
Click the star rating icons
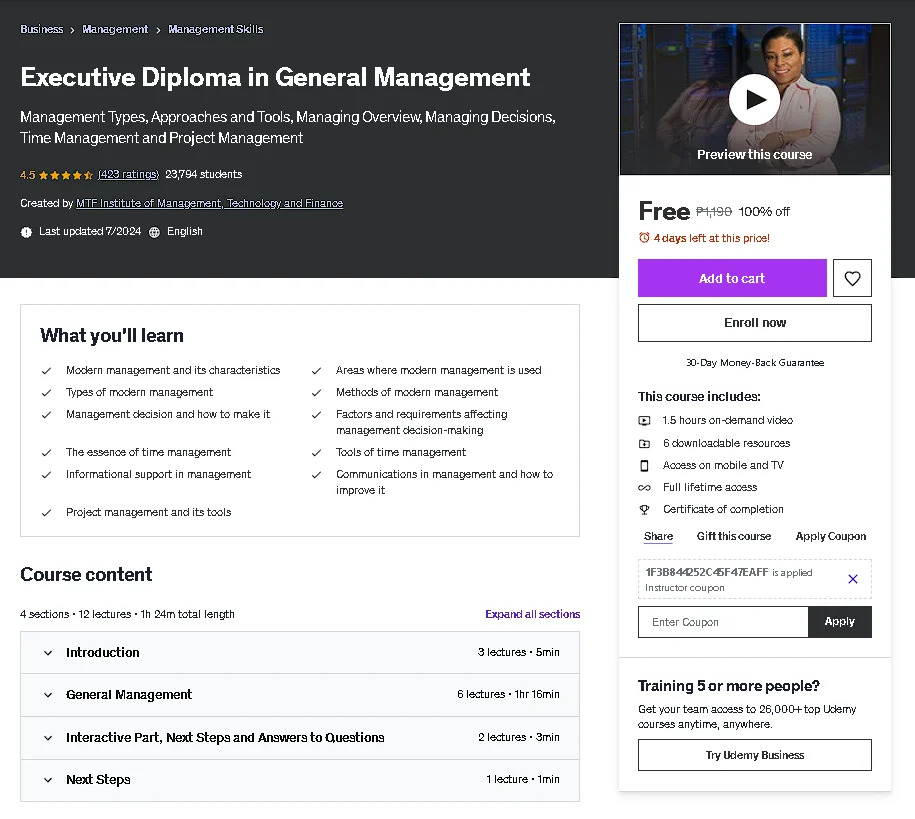[x=66, y=175]
